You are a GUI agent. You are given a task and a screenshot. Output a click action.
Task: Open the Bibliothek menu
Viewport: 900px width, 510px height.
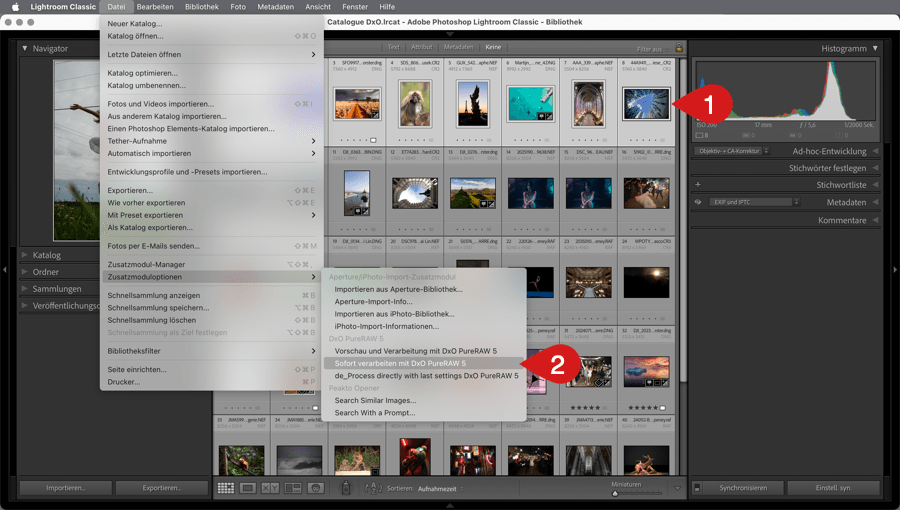(x=201, y=7)
